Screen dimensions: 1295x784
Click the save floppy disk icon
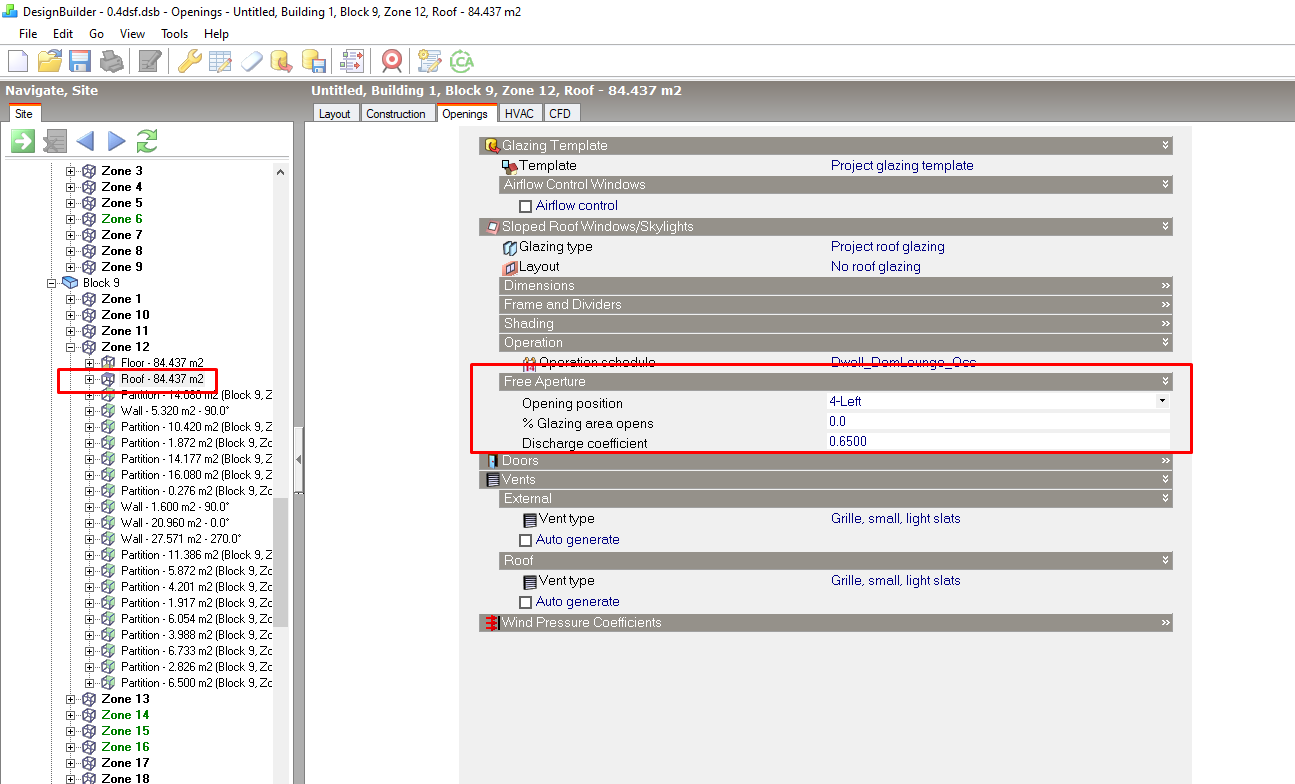80,61
